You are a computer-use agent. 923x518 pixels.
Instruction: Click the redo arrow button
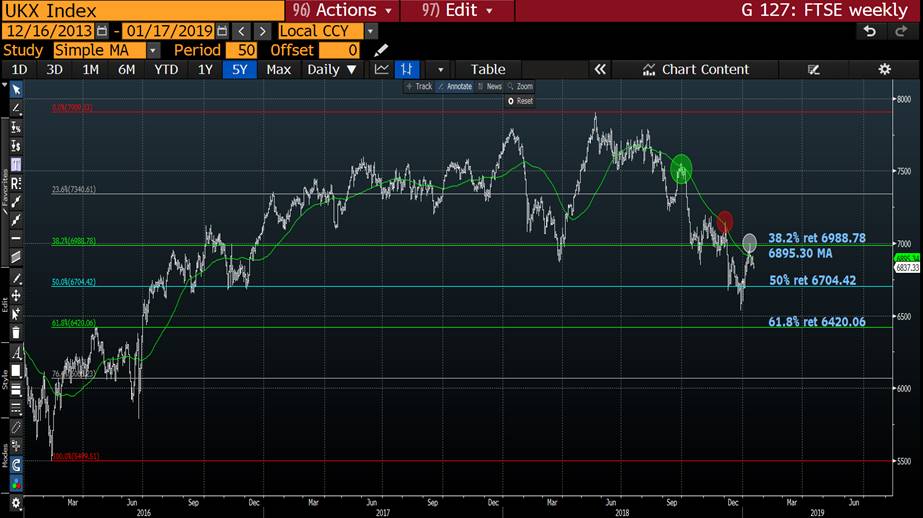901,31
